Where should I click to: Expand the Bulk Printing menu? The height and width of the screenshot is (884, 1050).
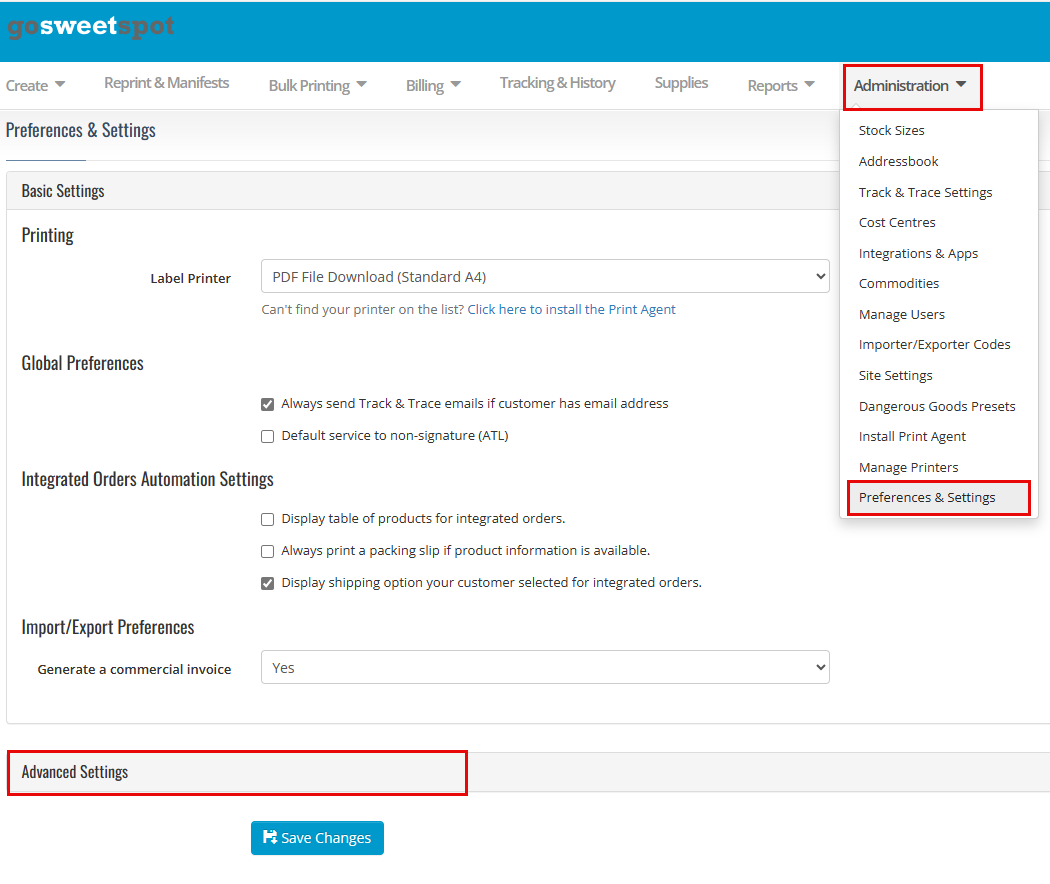(x=317, y=86)
